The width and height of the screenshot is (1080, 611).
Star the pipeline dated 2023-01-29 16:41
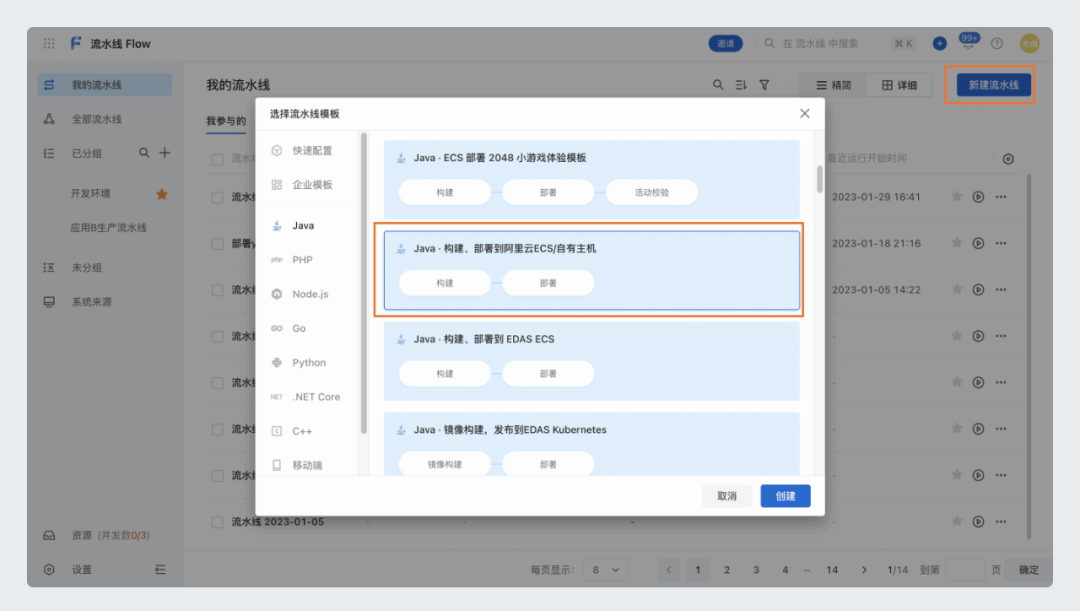click(x=957, y=196)
